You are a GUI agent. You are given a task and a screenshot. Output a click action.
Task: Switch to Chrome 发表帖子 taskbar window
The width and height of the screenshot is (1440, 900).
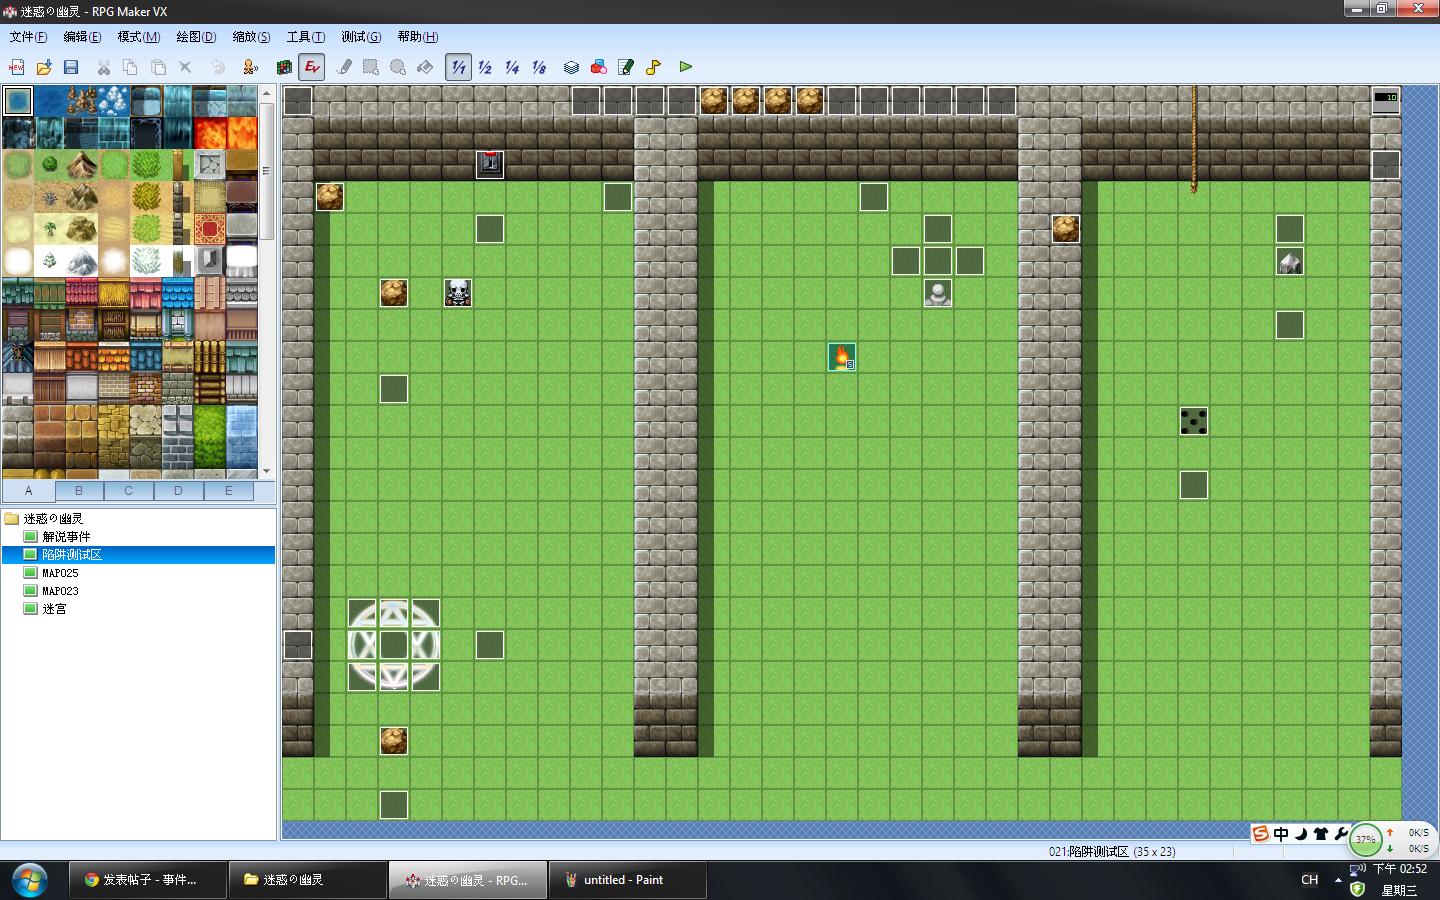pos(148,880)
